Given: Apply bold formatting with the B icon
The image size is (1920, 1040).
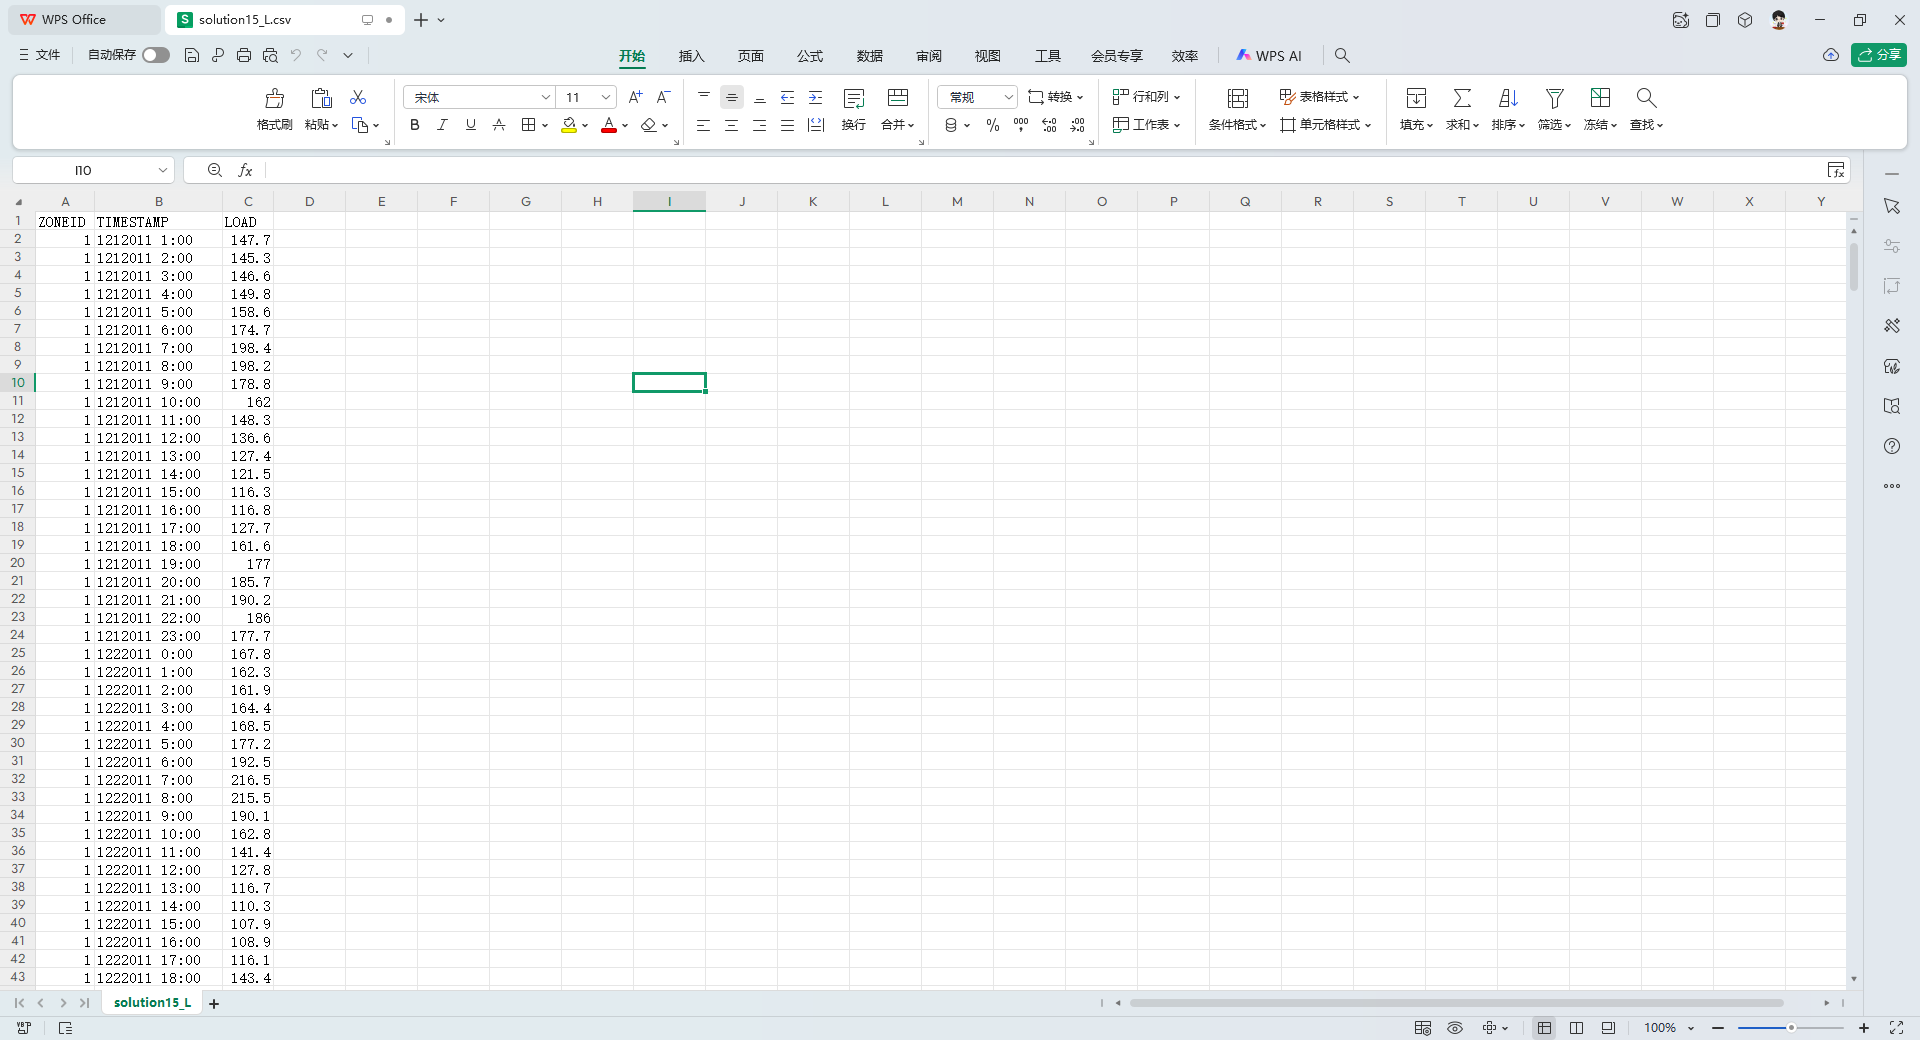Looking at the screenshot, I should click(x=415, y=125).
